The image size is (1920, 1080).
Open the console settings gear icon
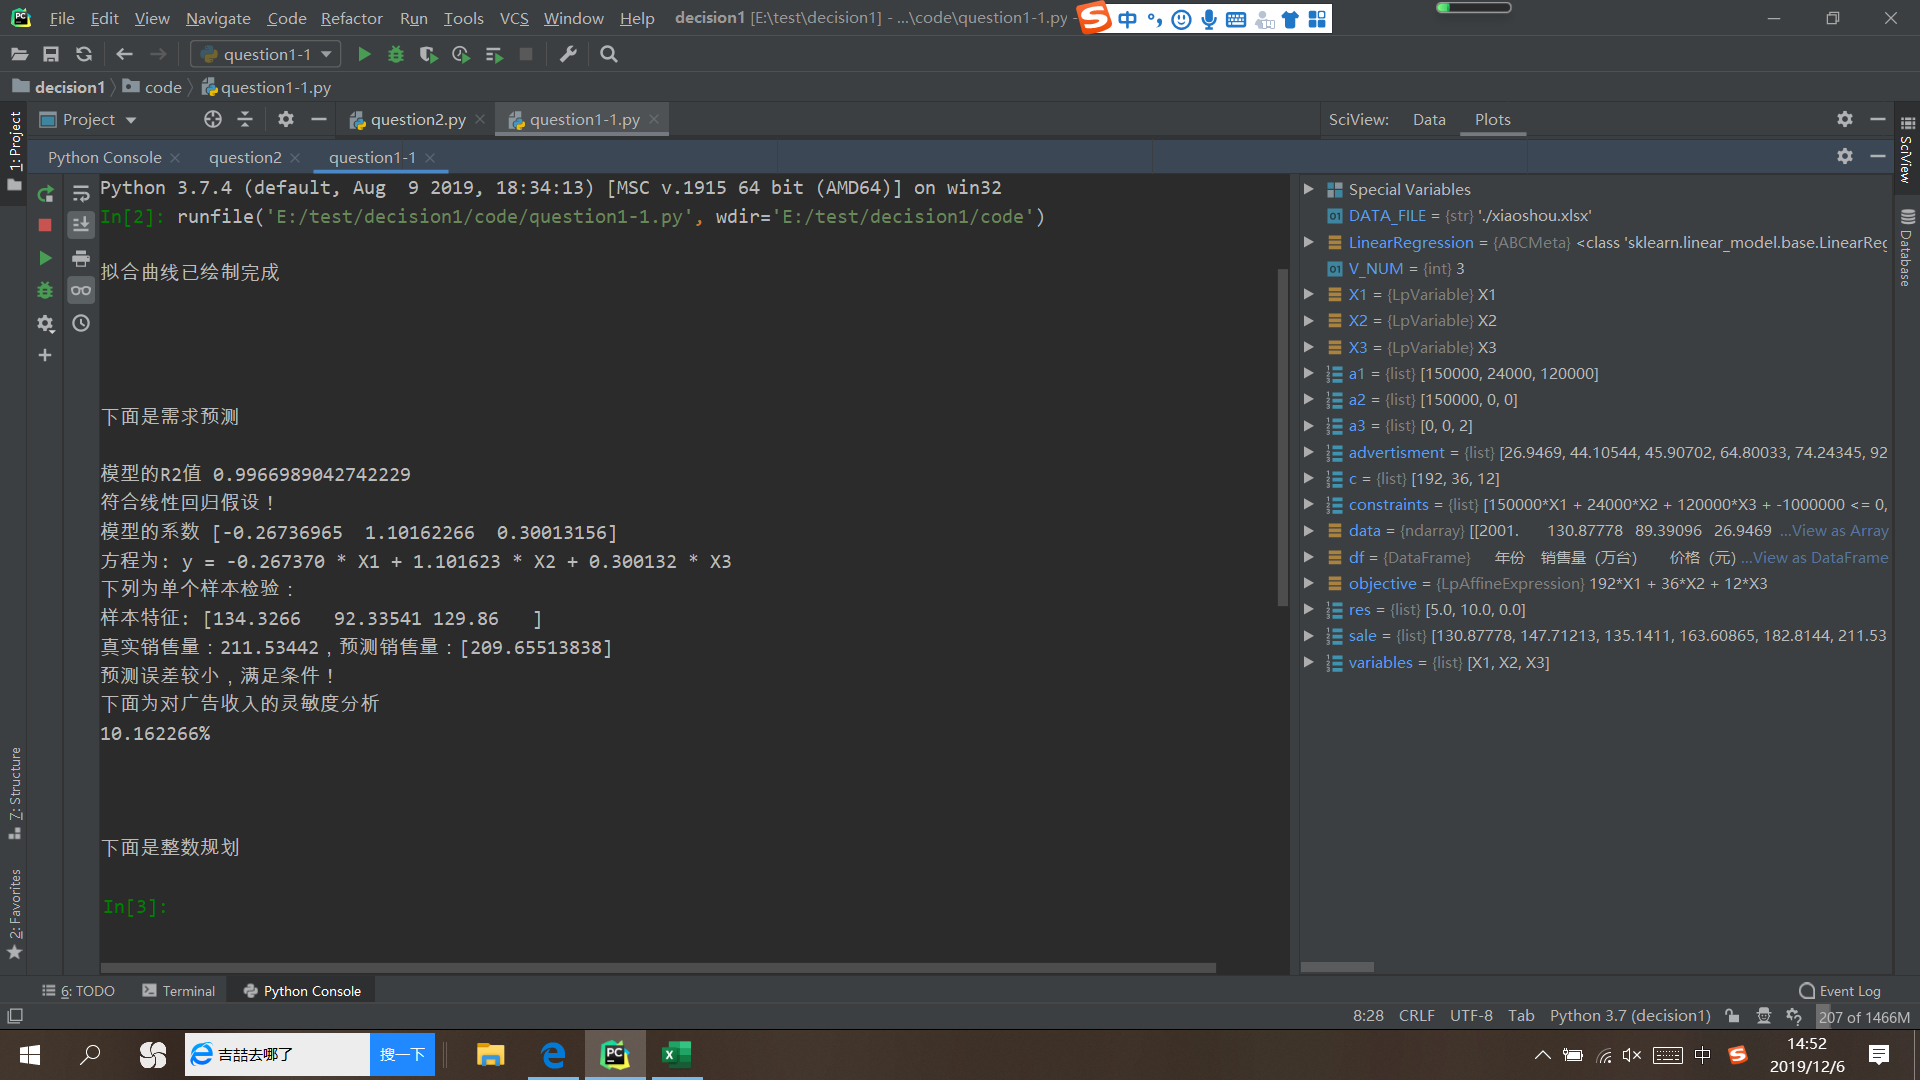45,323
